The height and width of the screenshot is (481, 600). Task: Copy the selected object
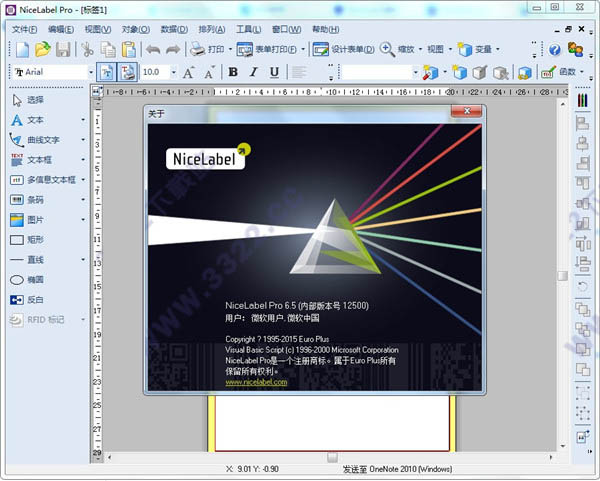point(108,49)
